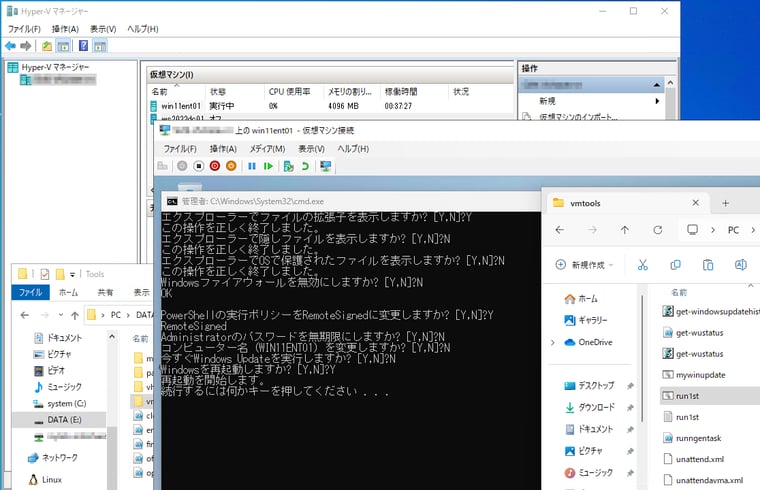This screenshot has width=760, height=490.
Task: Pause the win11ent01 virtual machine
Action: (x=252, y=166)
